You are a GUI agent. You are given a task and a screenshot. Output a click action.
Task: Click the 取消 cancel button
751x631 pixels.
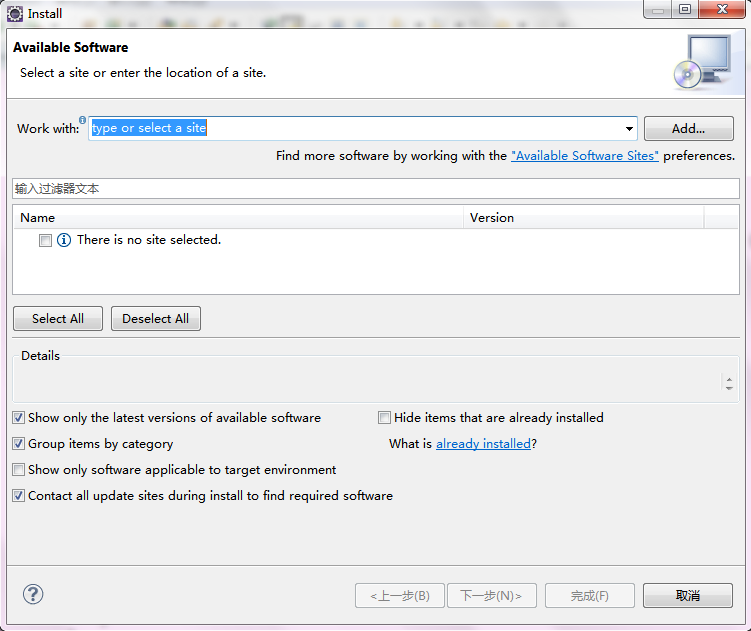[687, 596]
